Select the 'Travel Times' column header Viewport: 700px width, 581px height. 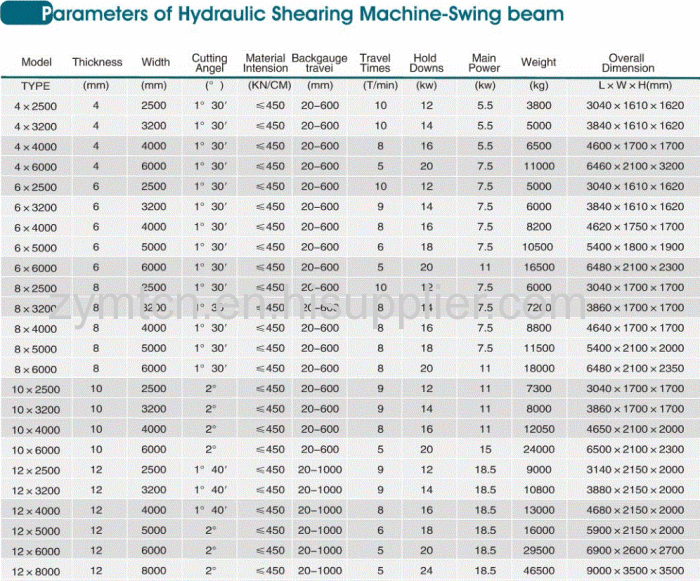[375, 63]
